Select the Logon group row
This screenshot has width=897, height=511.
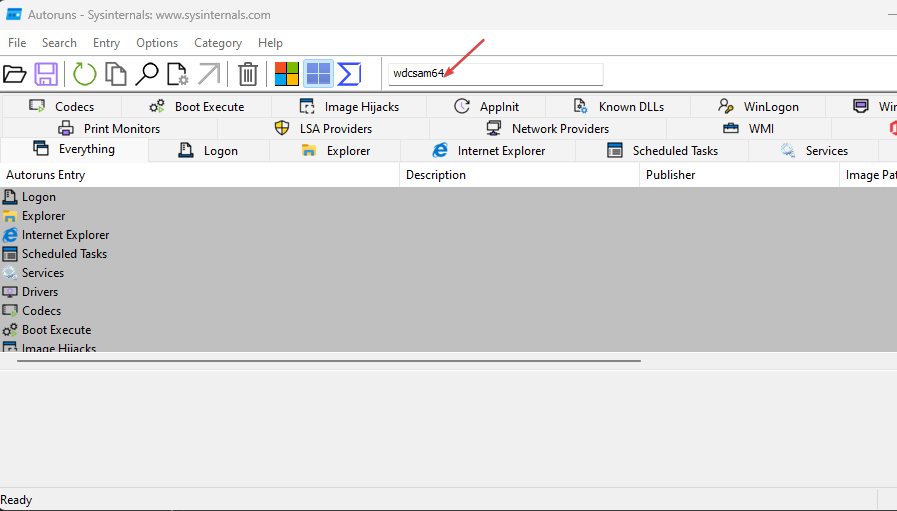[448, 197]
